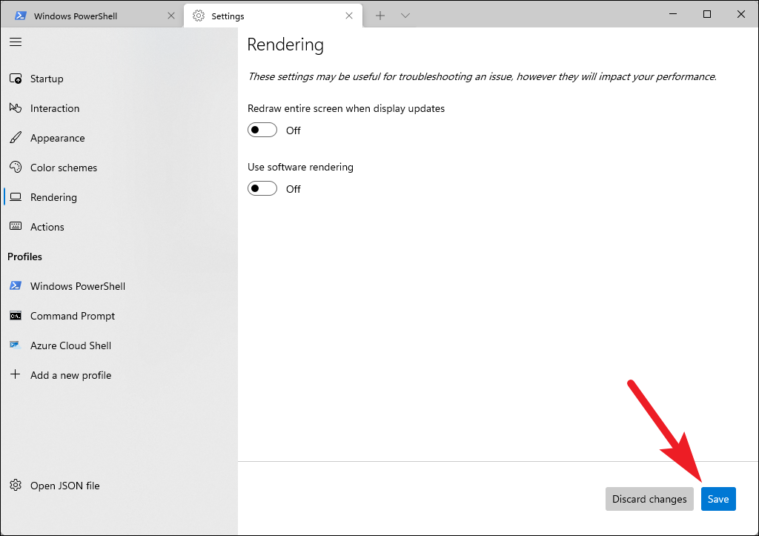Toggle Use software rendering switch

[x=262, y=188]
